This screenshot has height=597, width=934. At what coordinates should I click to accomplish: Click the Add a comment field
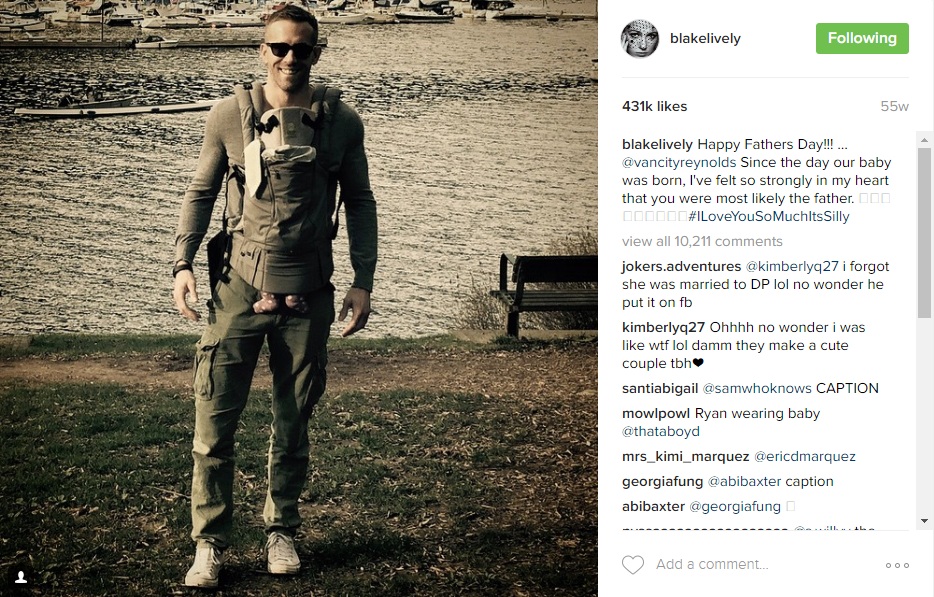[x=763, y=564]
